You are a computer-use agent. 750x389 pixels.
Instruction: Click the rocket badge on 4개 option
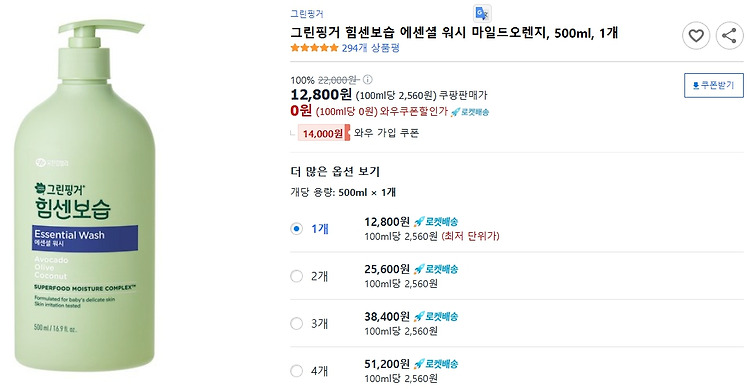436,364
